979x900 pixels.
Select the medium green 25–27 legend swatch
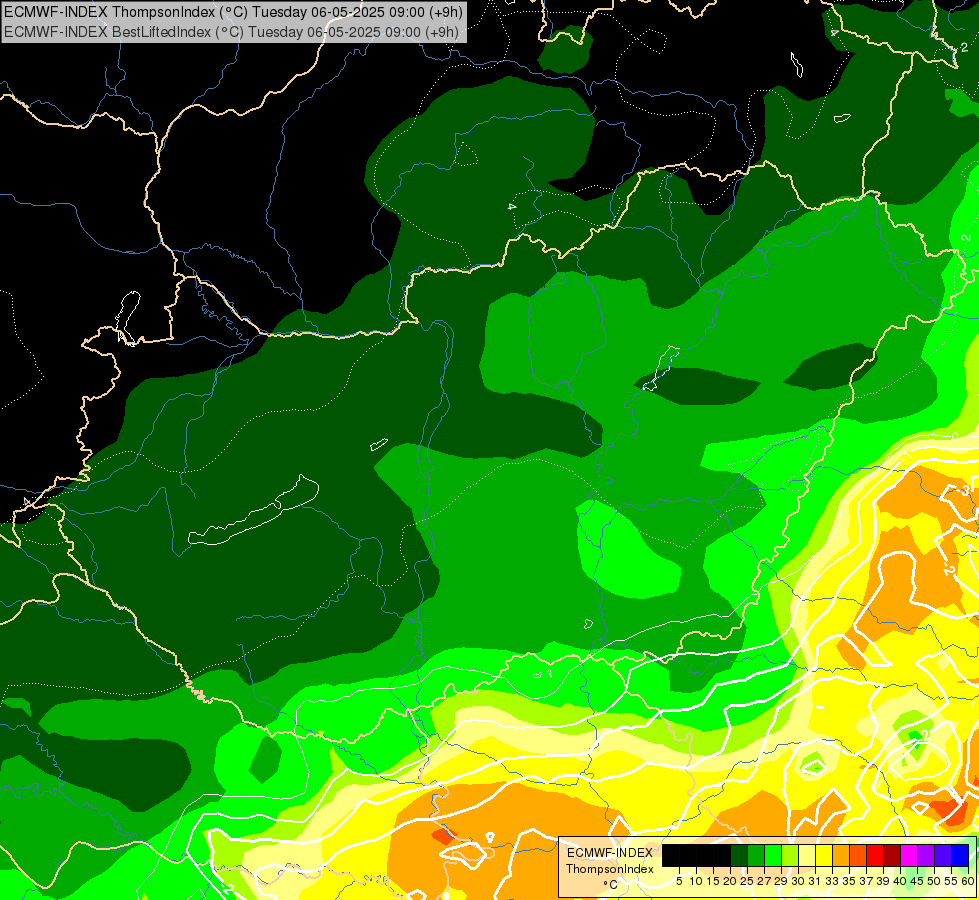point(756,855)
